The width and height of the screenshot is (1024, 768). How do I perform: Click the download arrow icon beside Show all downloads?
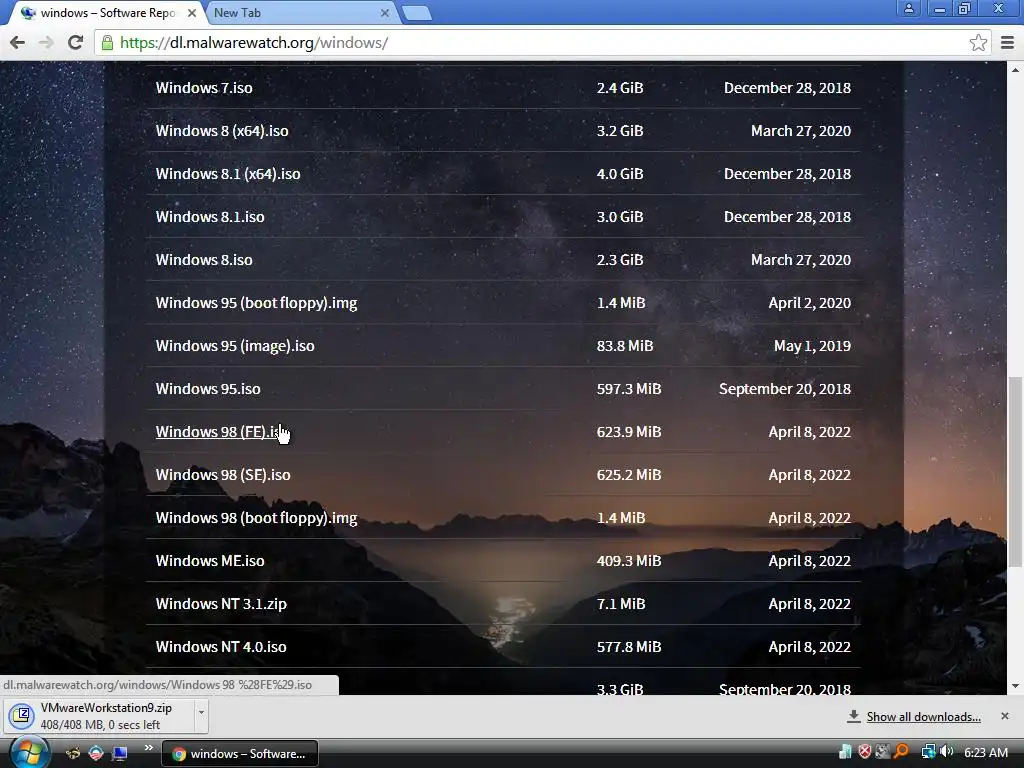click(853, 716)
